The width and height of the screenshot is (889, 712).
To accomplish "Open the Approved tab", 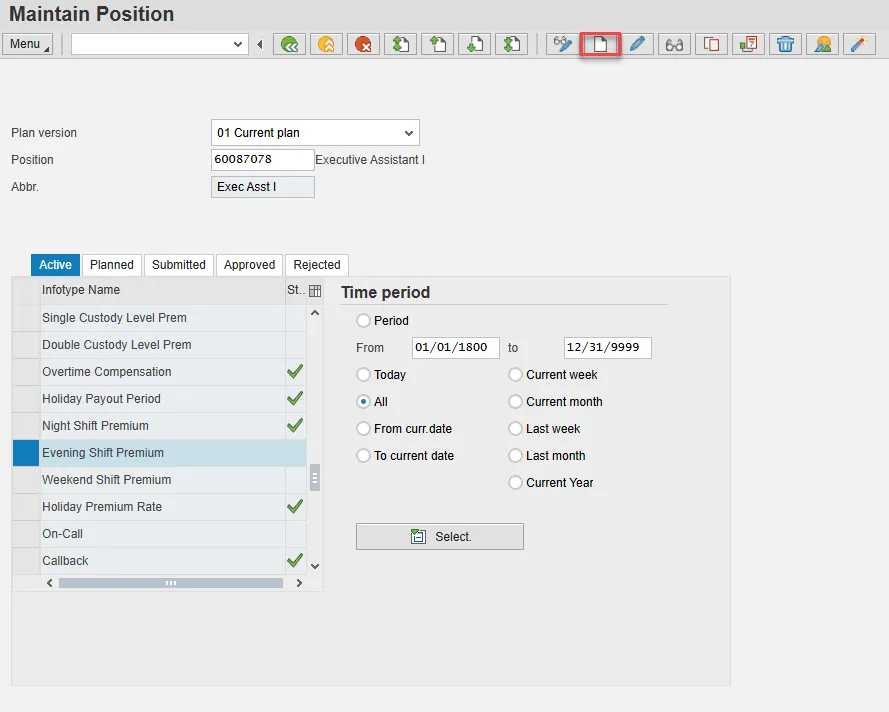I will [249, 265].
